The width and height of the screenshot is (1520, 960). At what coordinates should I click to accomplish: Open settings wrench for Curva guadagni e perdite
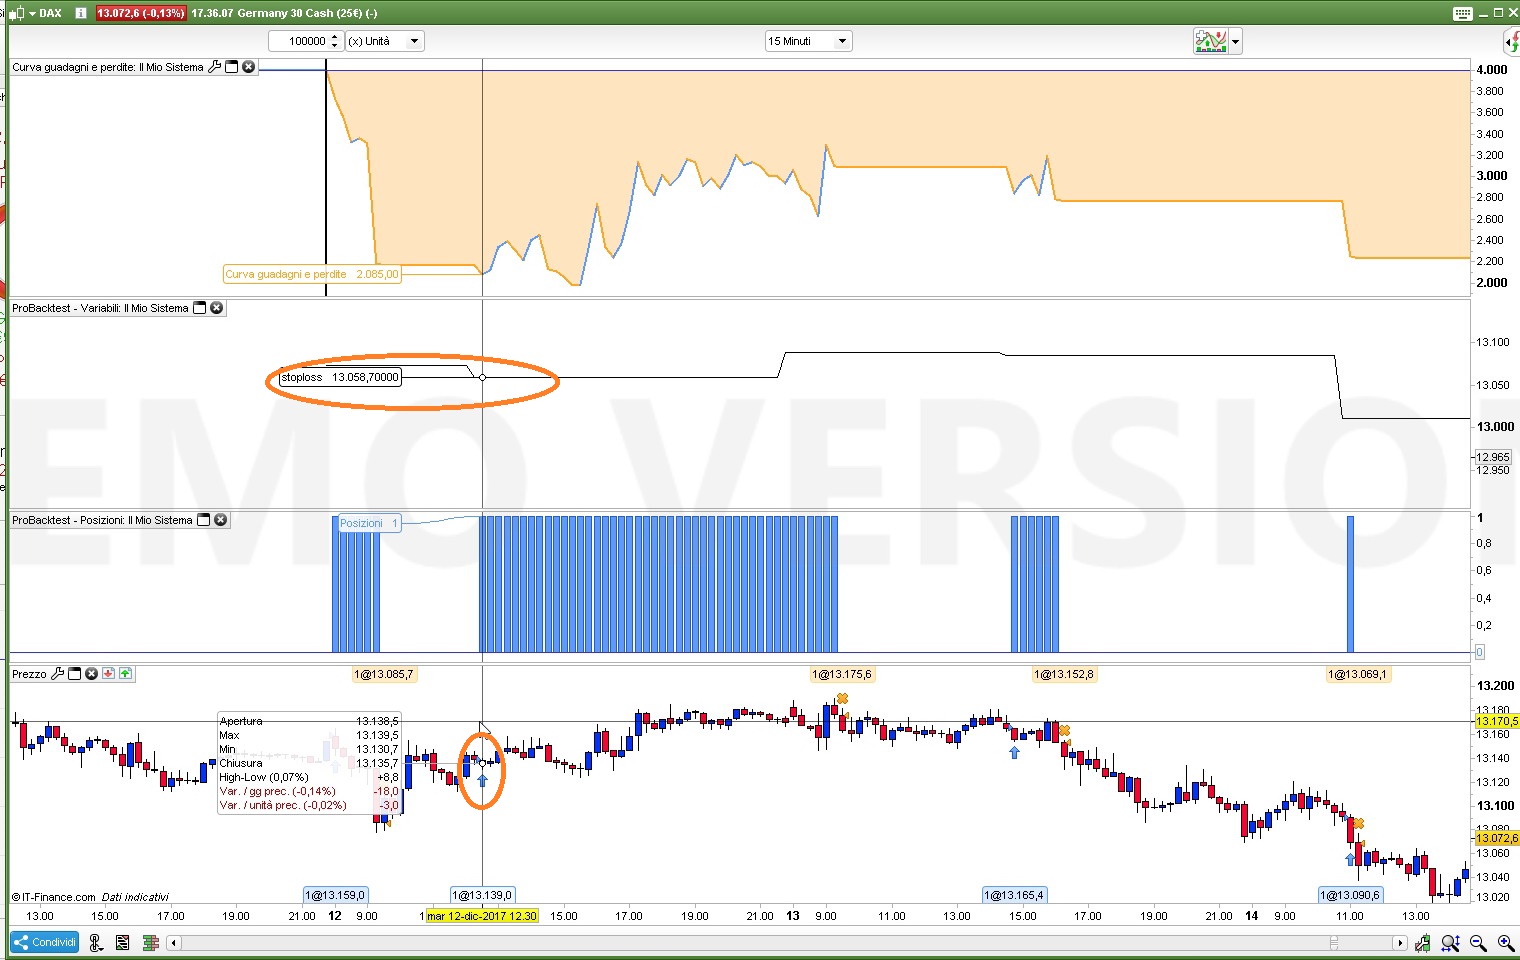tap(214, 67)
